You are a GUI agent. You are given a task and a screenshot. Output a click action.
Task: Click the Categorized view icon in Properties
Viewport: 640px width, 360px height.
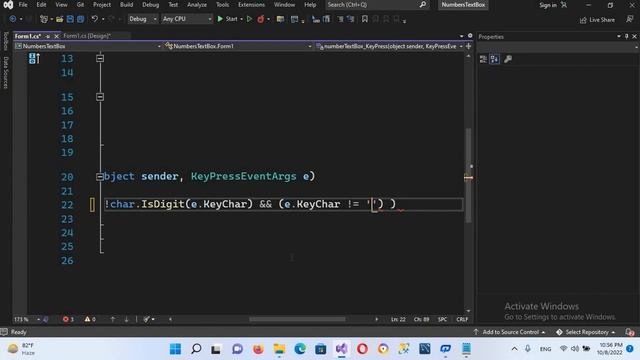pyautogui.click(x=483, y=59)
